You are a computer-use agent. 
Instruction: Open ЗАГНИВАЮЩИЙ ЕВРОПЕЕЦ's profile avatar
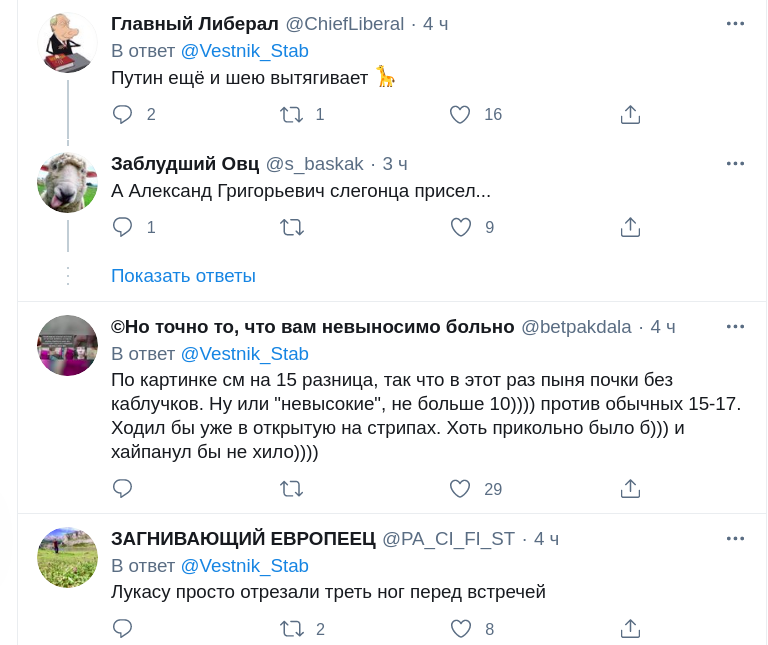pos(67,558)
